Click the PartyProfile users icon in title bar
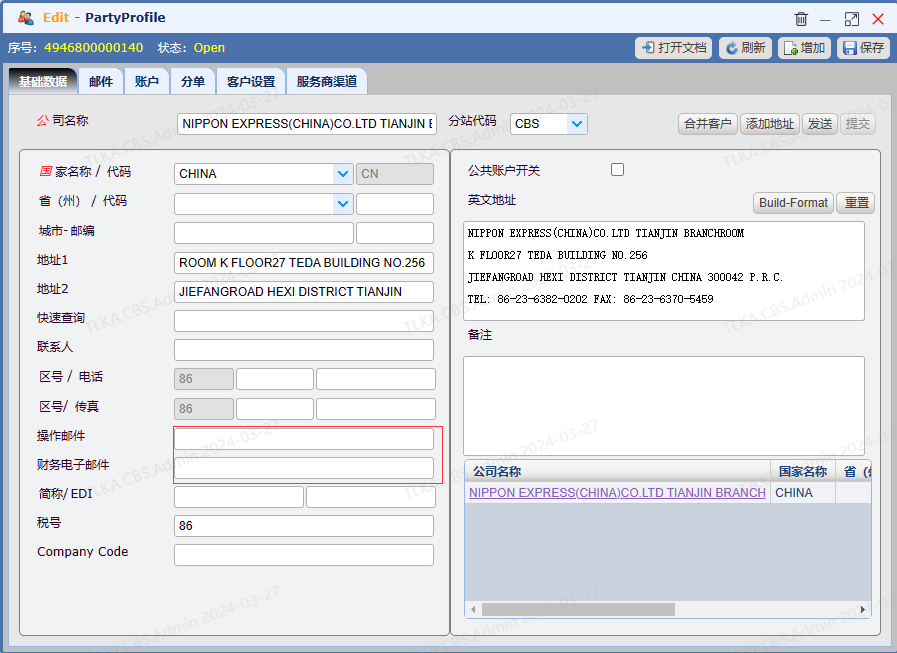 [26, 18]
